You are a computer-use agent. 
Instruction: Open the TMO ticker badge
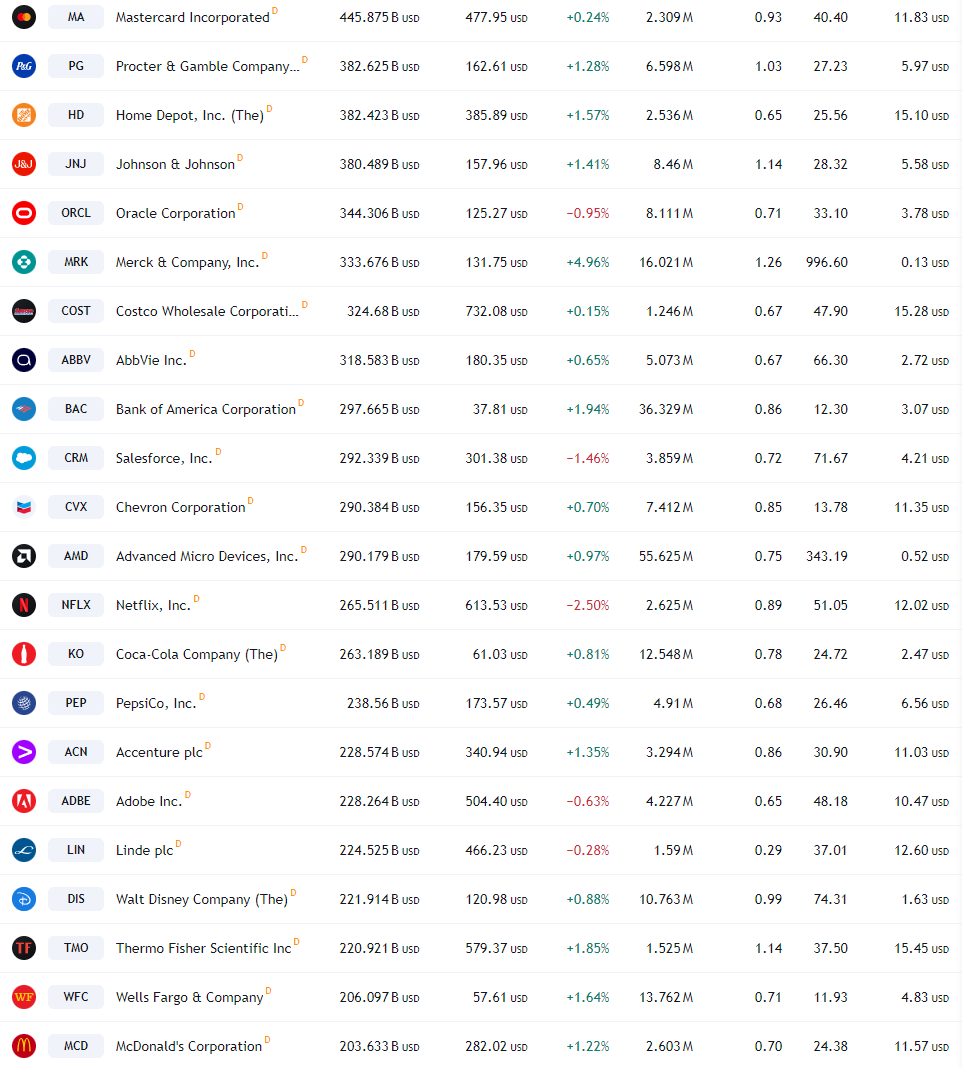tap(76, 948)
